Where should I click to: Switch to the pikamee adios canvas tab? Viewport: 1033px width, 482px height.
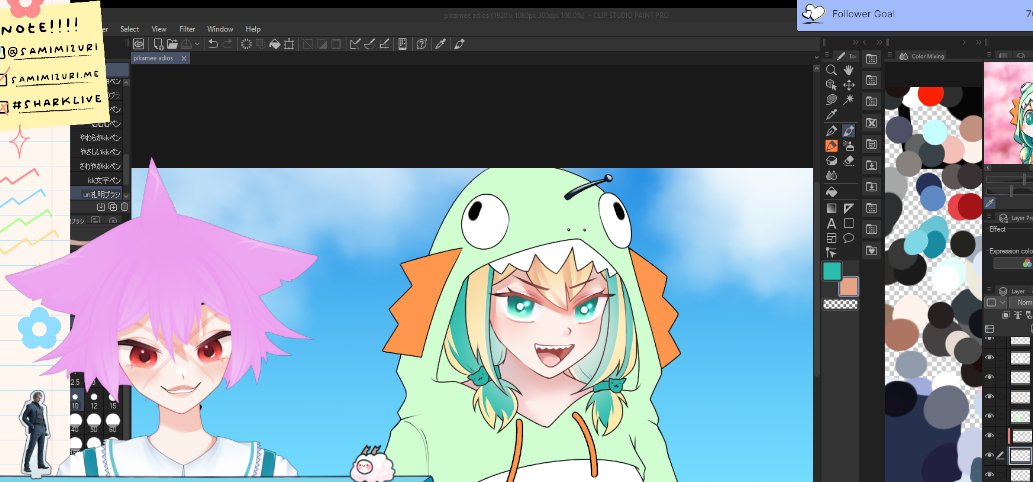click(154, 58)
